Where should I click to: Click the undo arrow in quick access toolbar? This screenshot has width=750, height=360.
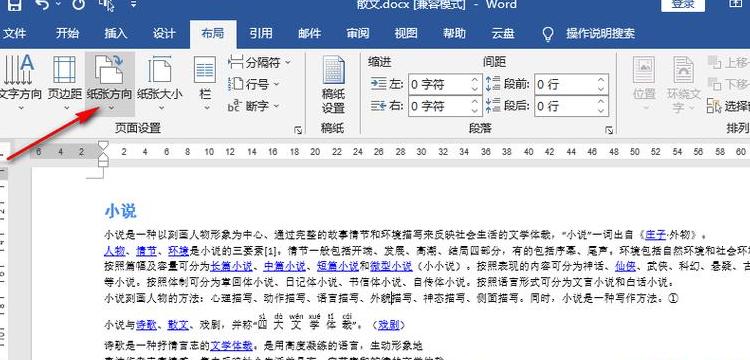tap(42, 5)
